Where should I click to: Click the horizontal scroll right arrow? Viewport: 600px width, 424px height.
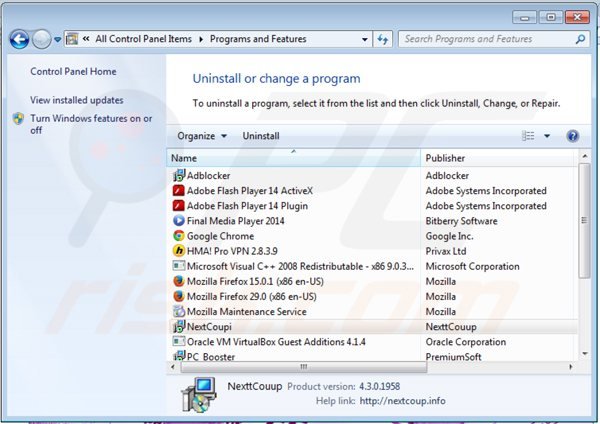[571, 367]
